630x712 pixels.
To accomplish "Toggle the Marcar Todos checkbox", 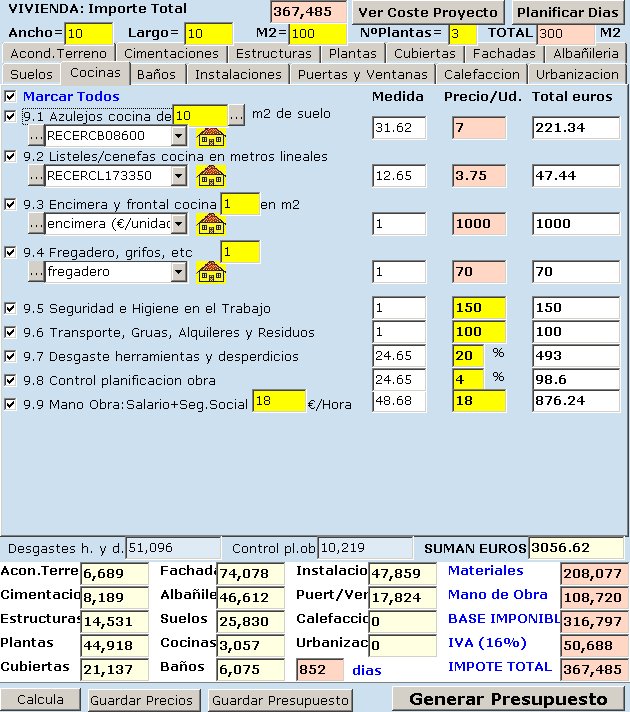I will pyautogui.click(x=10, y=96).
